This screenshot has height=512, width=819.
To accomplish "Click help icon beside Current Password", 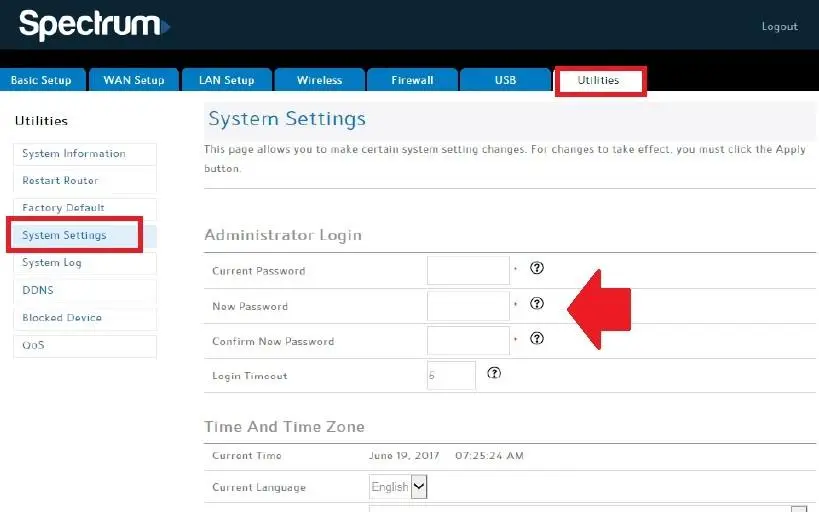I will (537, 268).
